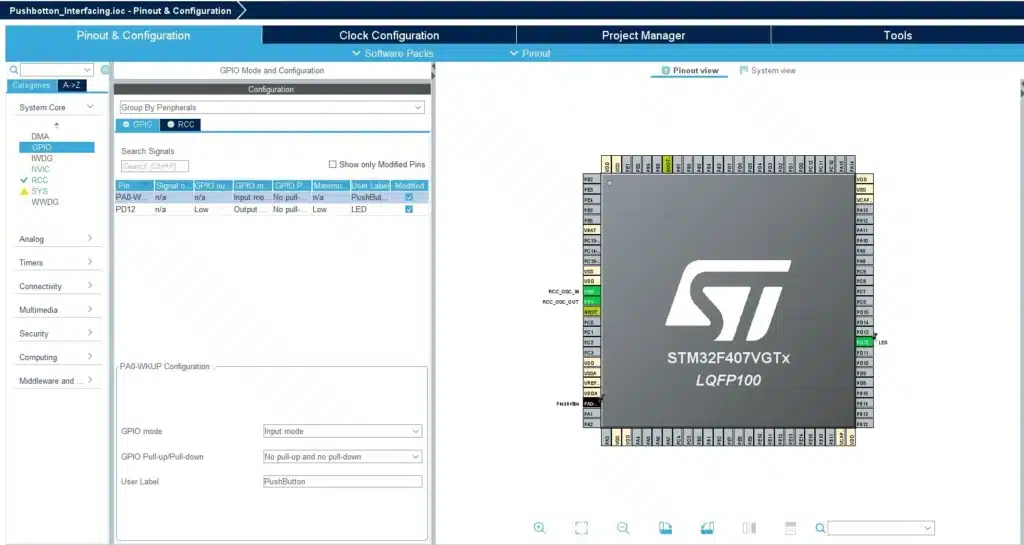Click the pin search magnifier icon below chip
This screenshot has width=1024, height=545.
820,528
